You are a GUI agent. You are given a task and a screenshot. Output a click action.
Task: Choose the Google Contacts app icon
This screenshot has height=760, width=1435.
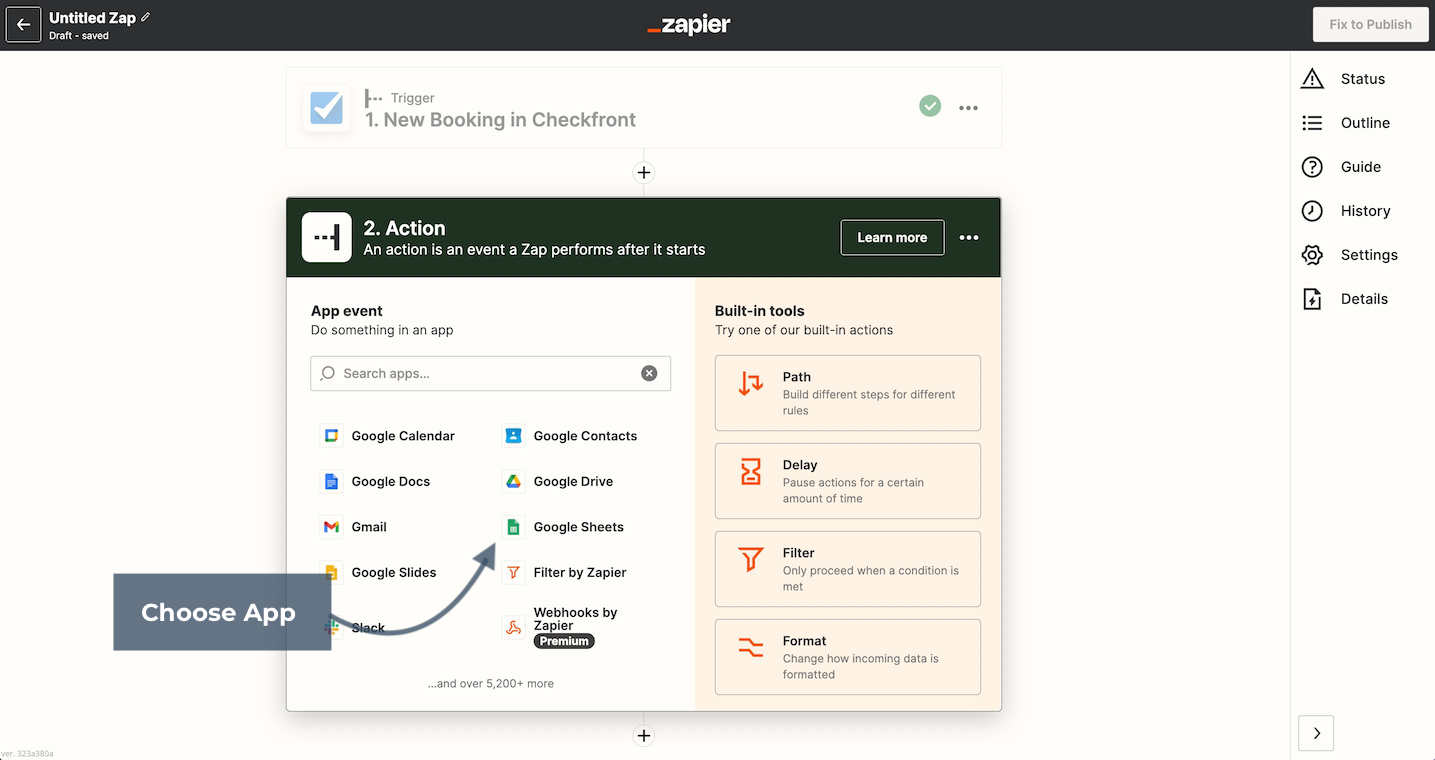tap(513, 436)
